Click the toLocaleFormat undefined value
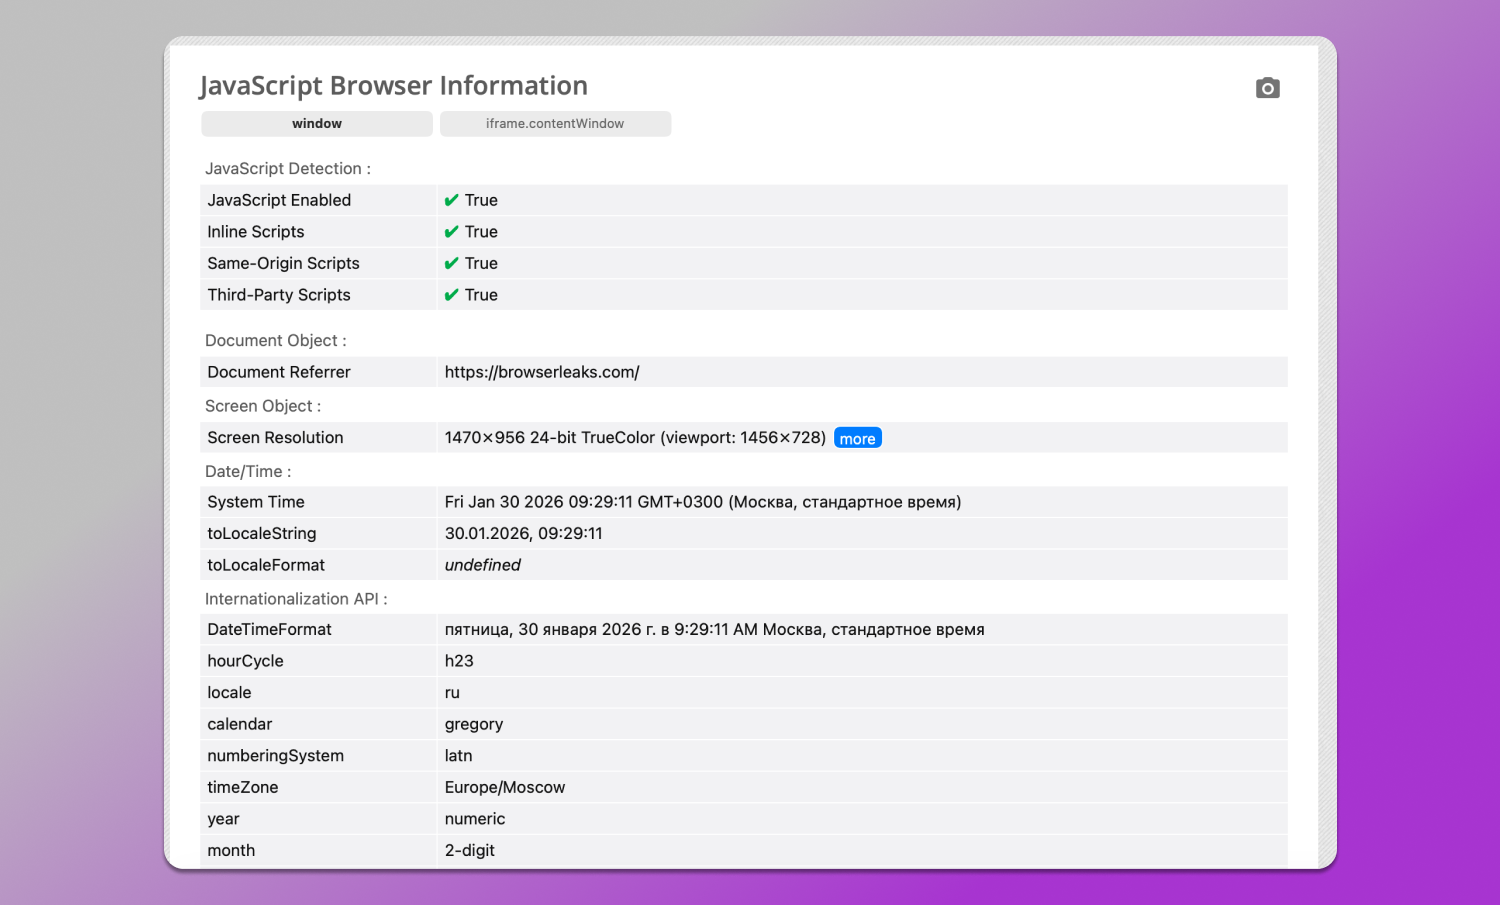Screen dimensions: 1500x905 [482, 565]
